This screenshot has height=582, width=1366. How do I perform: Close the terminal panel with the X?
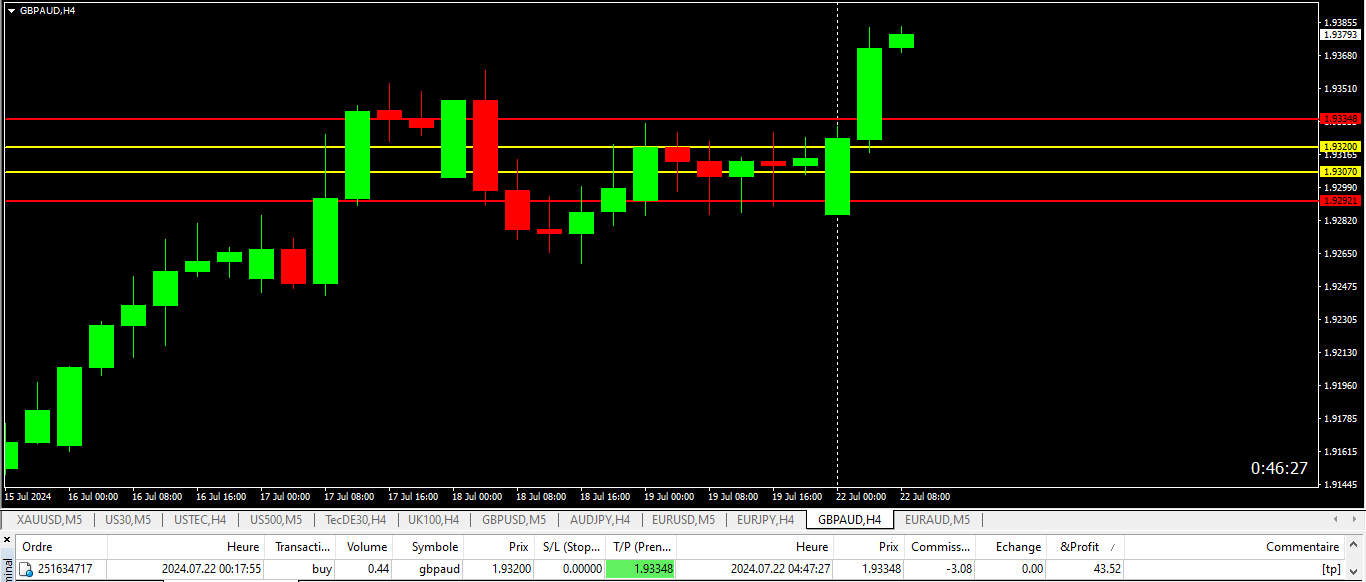(x=7, y=540)
